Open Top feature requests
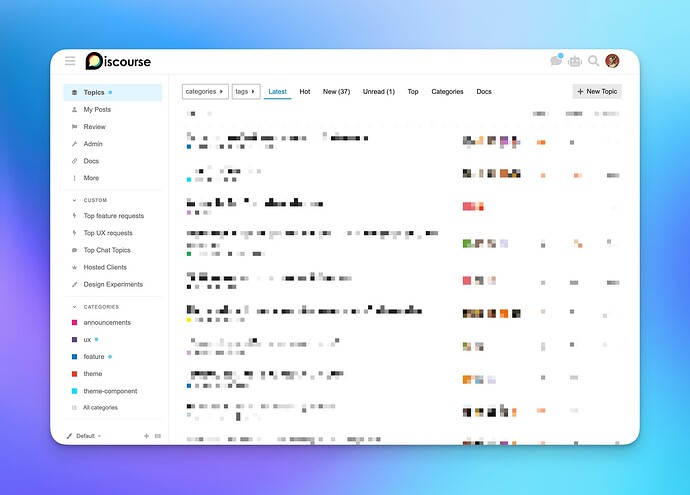The width and height of the screenshot is (690, 495). pyautogui.click(x=114, y=216)
